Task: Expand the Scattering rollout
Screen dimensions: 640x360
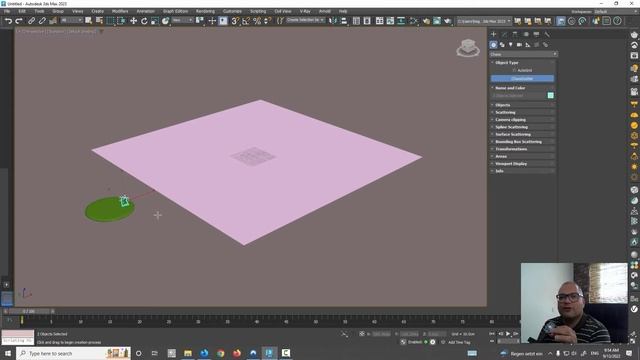Action: (523, 112)
